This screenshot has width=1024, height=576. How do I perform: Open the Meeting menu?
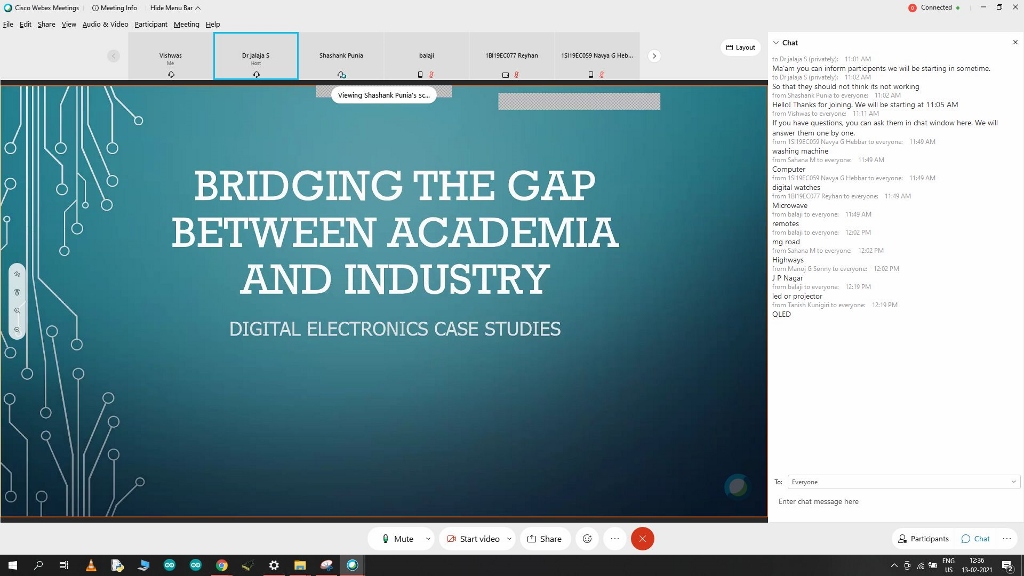tap(186, 24)
